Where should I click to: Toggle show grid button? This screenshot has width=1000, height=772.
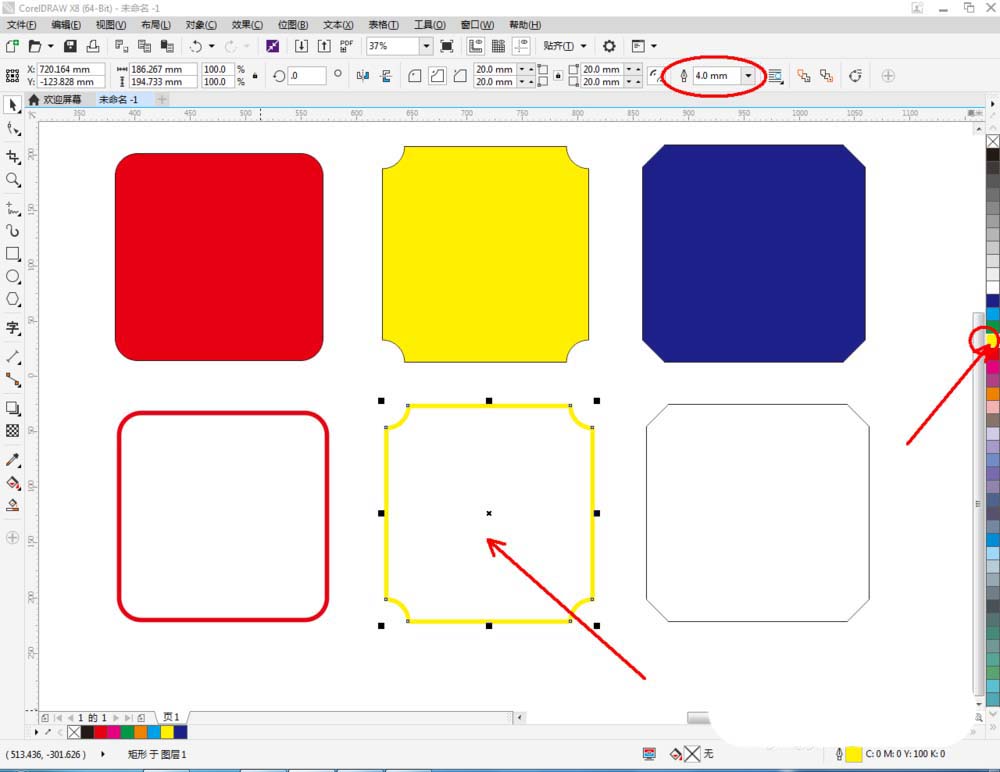tap(499, 46)
